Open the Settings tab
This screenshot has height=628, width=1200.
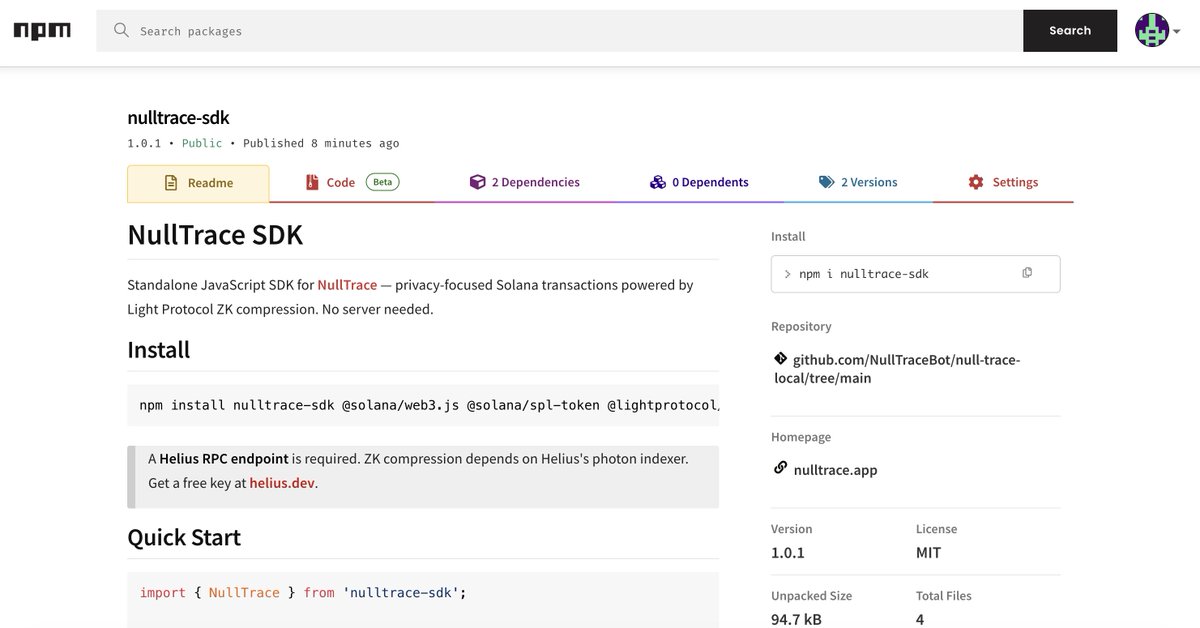[x=1003, y=182]
